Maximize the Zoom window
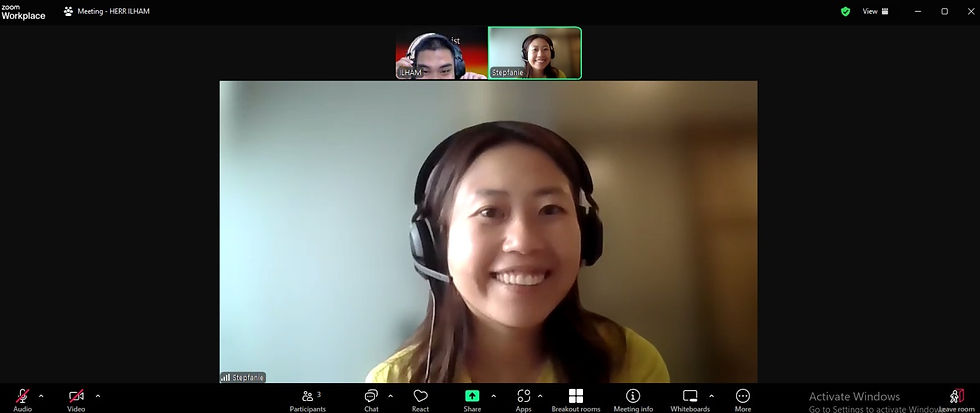Image resolution: width=980 pixels, height=413 pixels. (944, 11)
